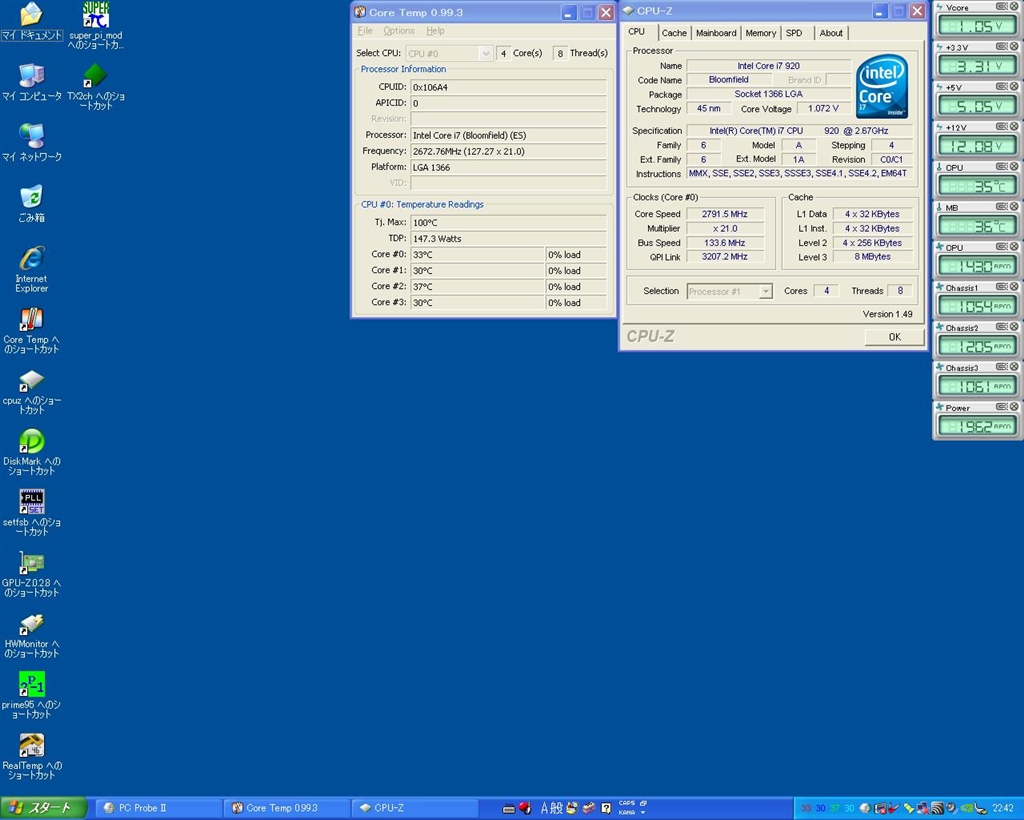
Task: Click the Core Voltage value field
Action: pos(823,109)
